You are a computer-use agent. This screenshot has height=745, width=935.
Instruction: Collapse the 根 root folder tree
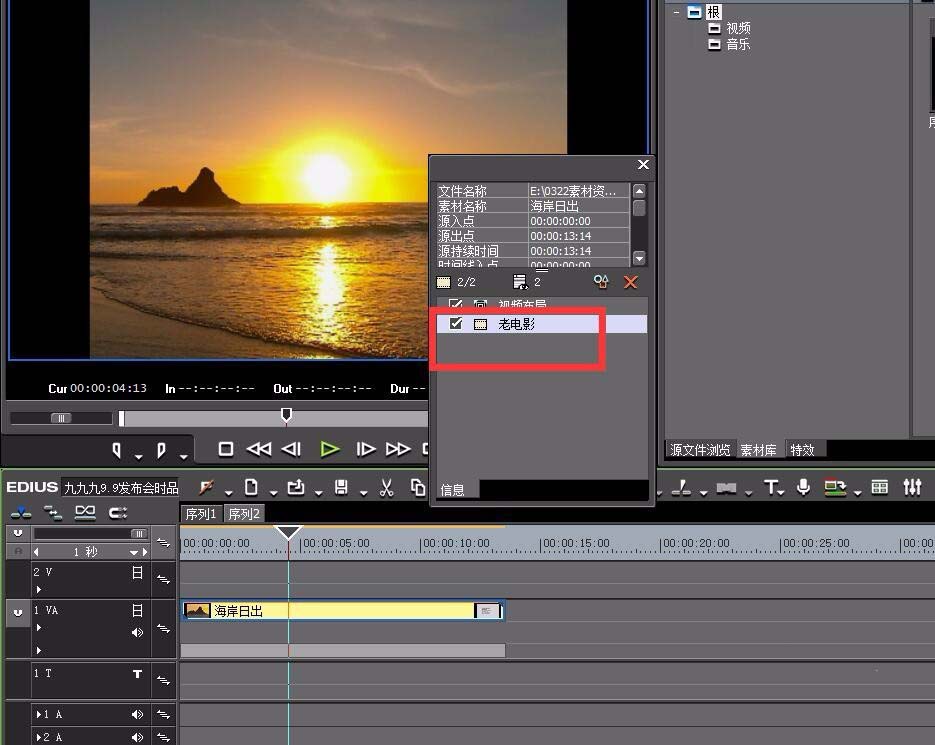pyautogui.click(x=677, y=12)
